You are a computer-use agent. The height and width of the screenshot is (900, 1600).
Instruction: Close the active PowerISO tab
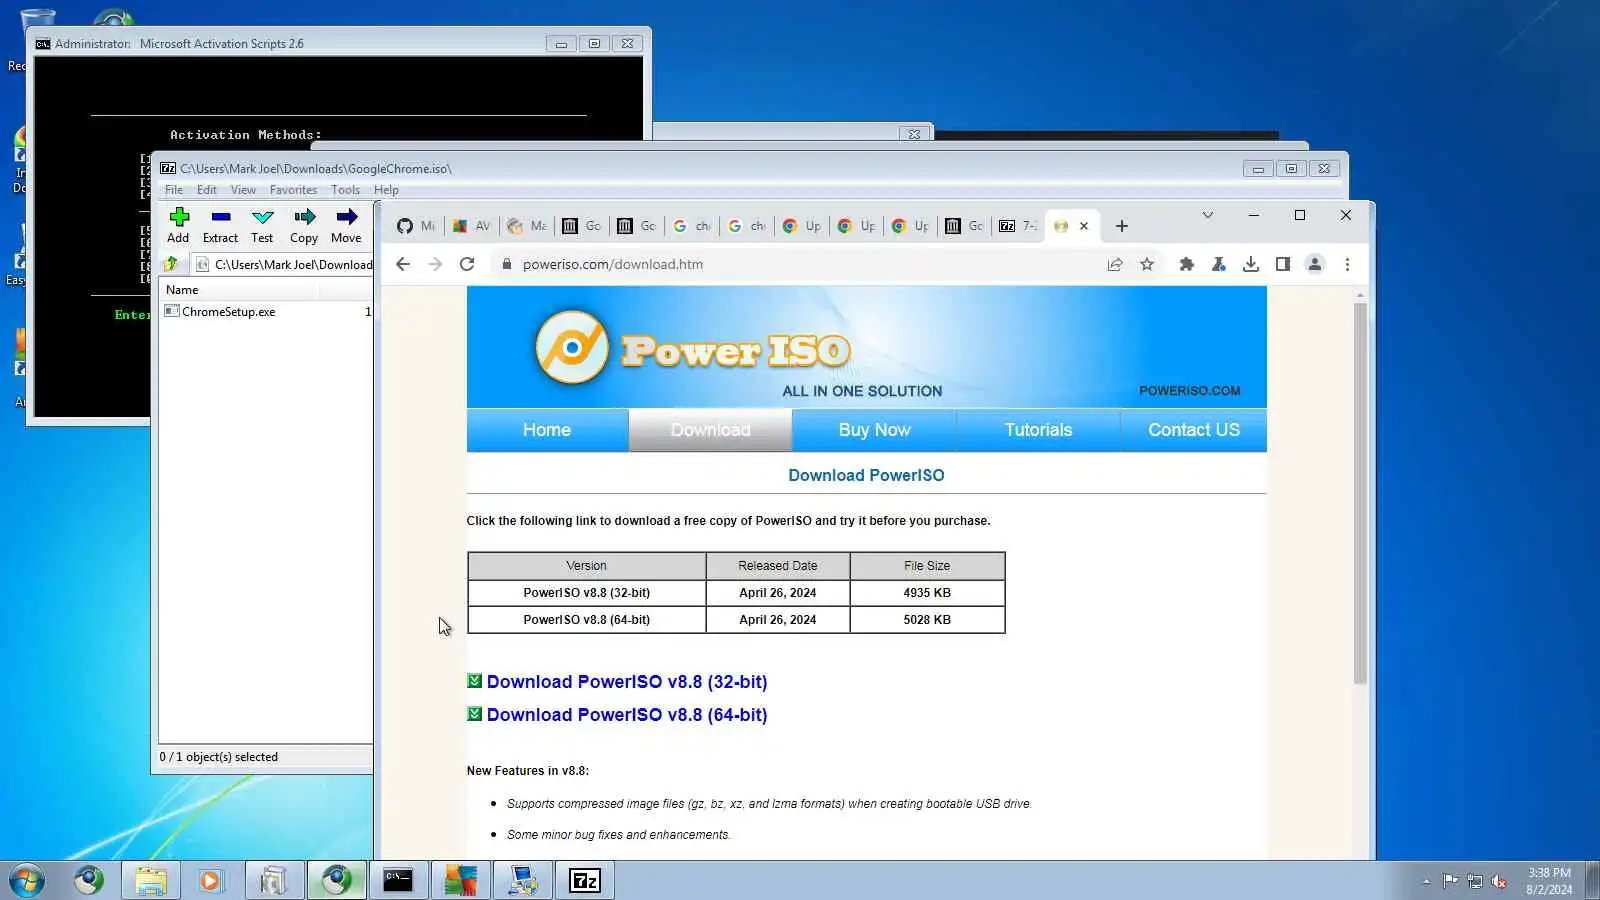1084,226
